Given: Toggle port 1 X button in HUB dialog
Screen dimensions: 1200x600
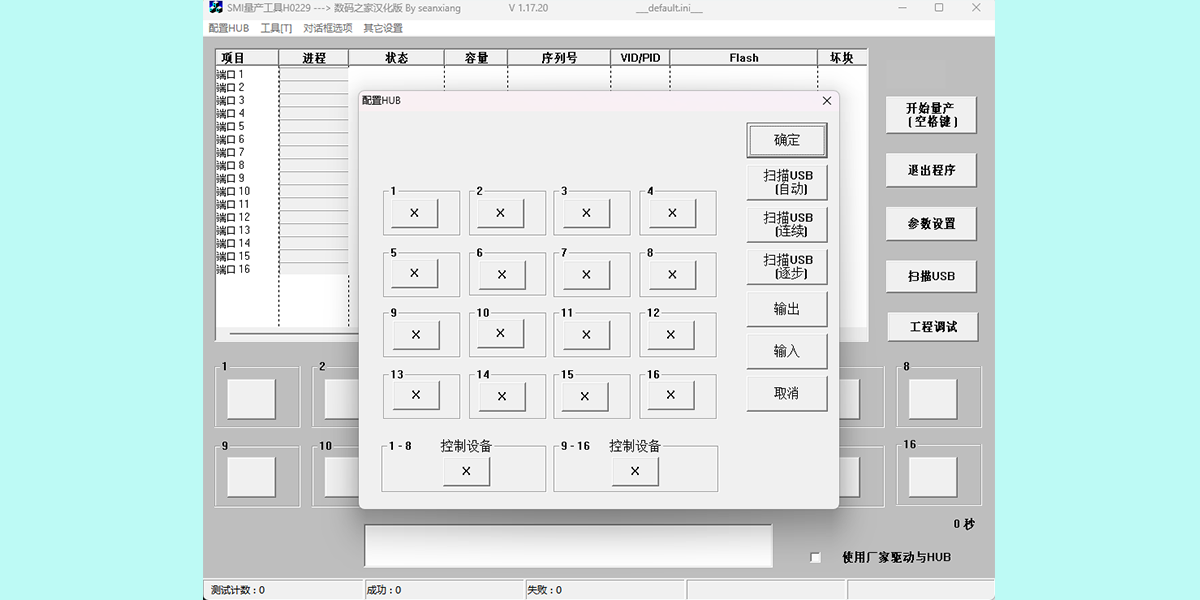Looking at the screenshot, I should click(415, 213).
